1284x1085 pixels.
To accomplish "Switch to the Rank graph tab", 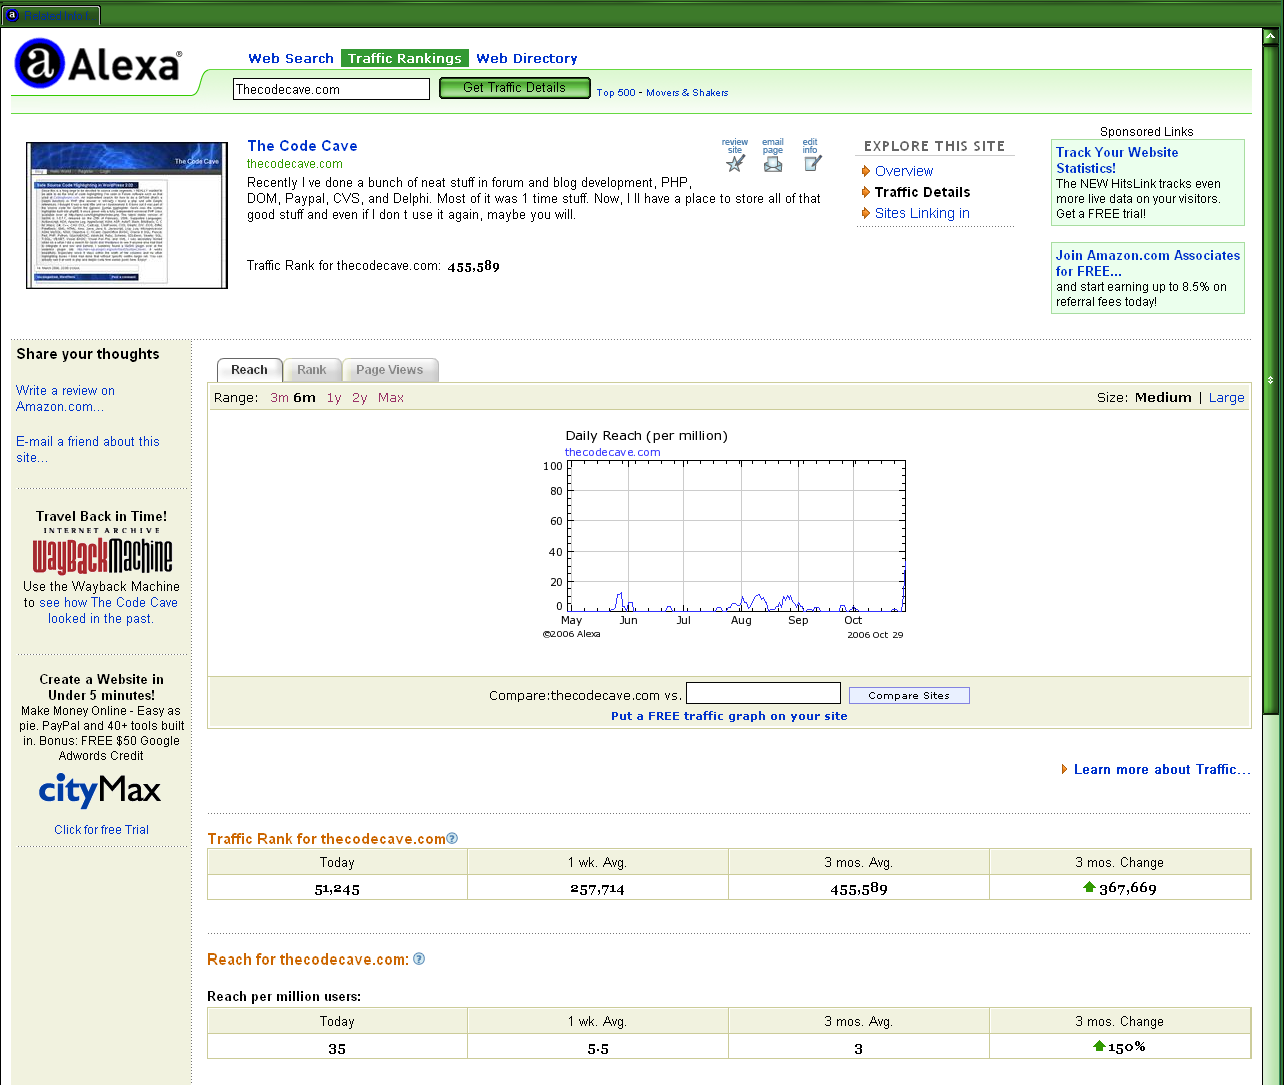I will click(x=312, y=370).
